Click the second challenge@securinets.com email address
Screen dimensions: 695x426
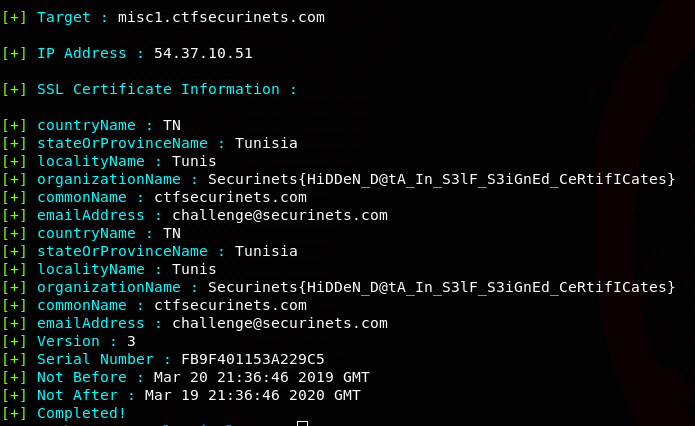point(279,323)
